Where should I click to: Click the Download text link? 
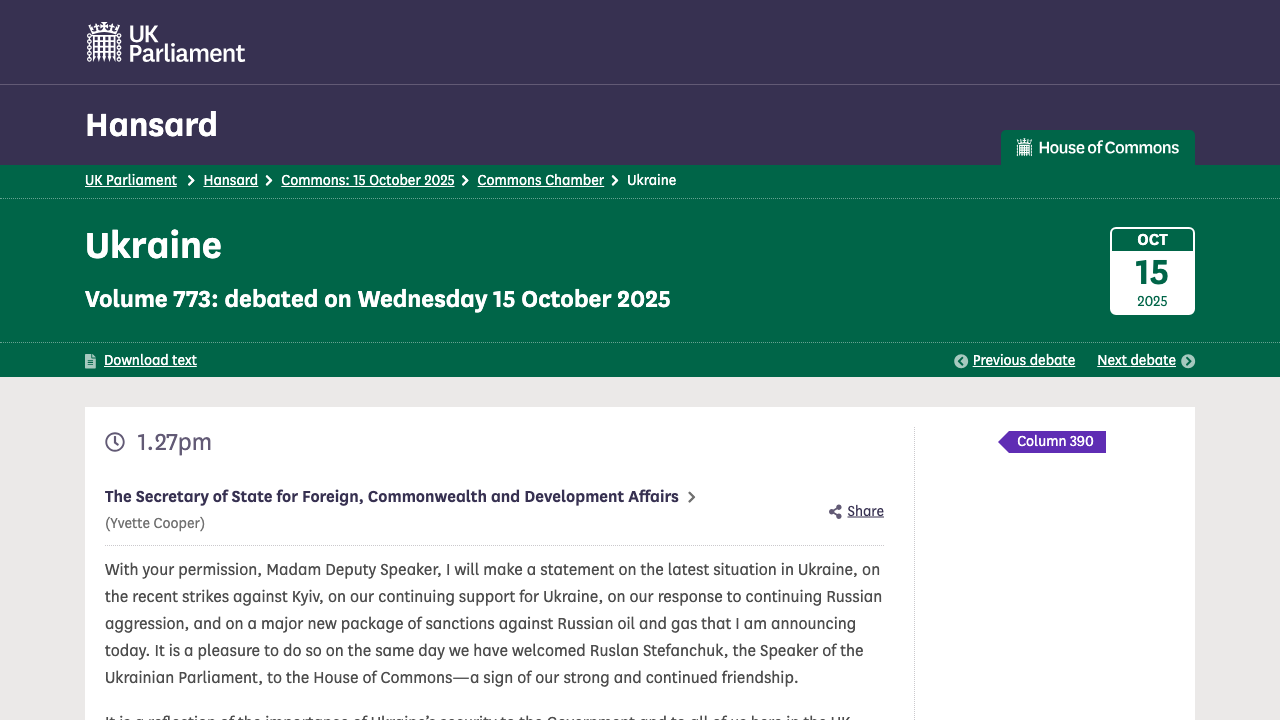pyautogui.click(x=150, y=361)
